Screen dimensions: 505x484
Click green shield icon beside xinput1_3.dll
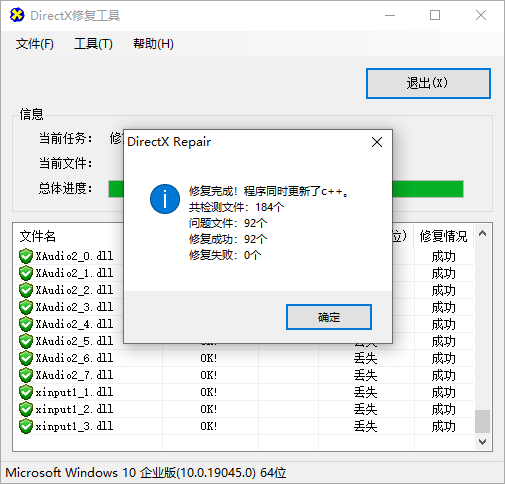tap(26, 426)
